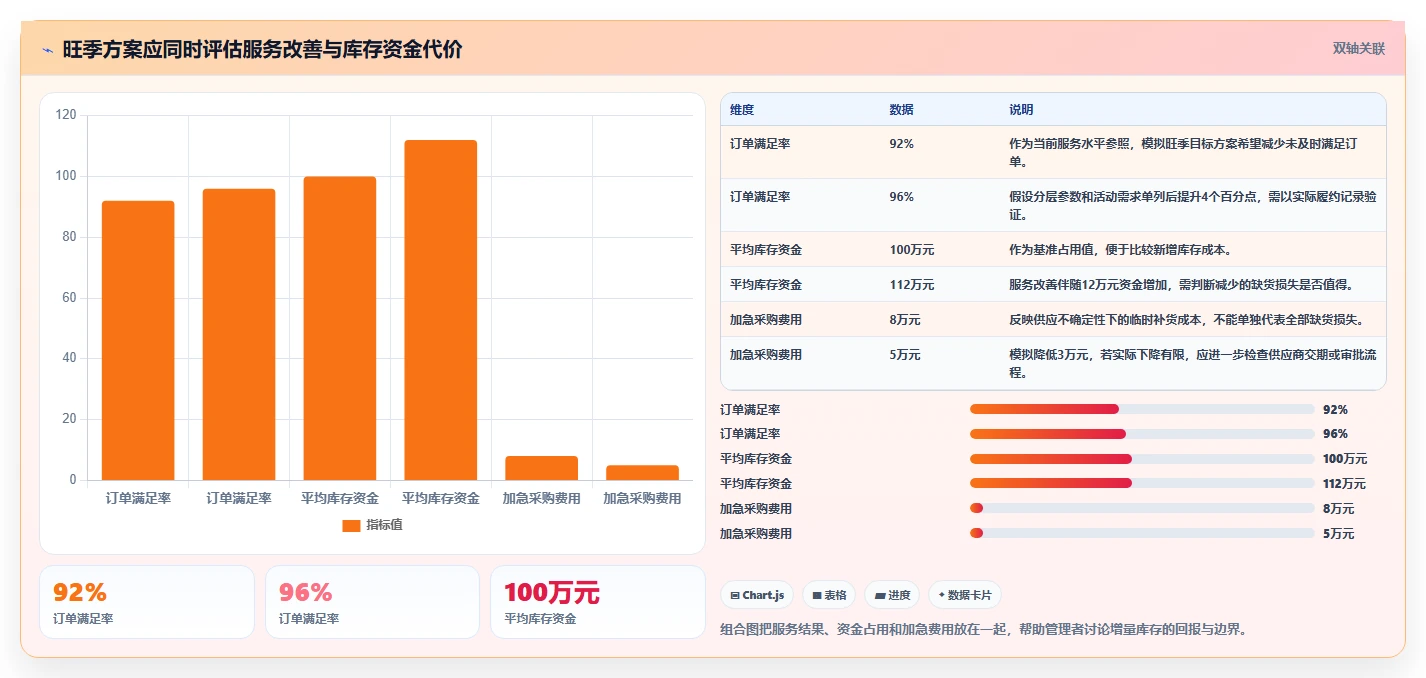Click the tallest chart bar at 112

coord(441,310)
